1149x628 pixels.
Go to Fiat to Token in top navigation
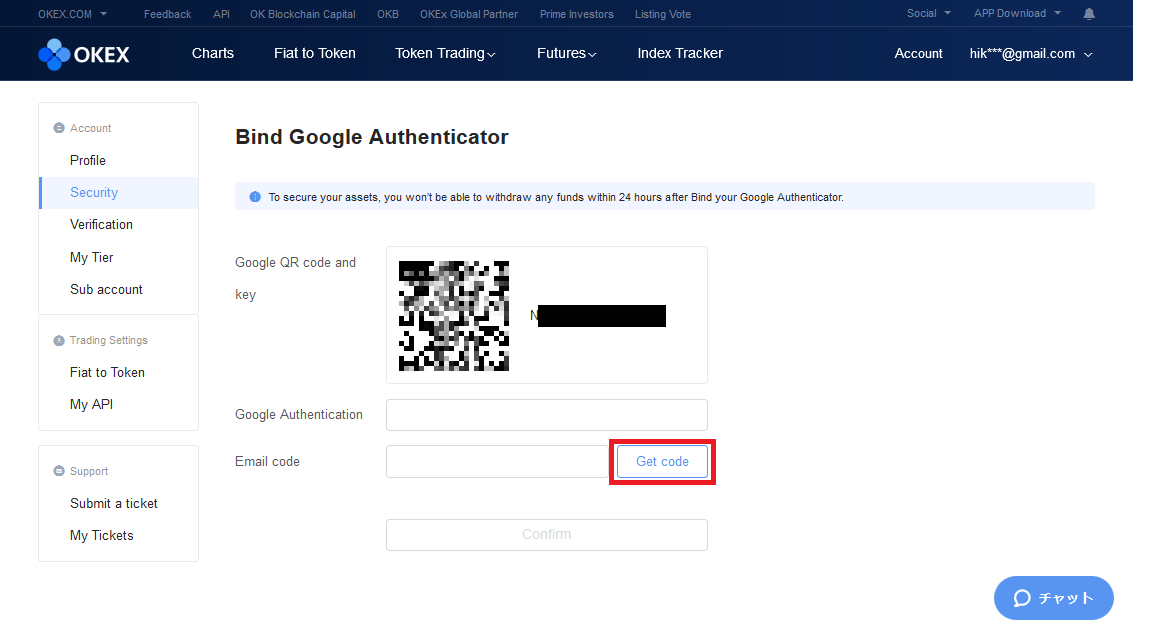coord(315,53)
